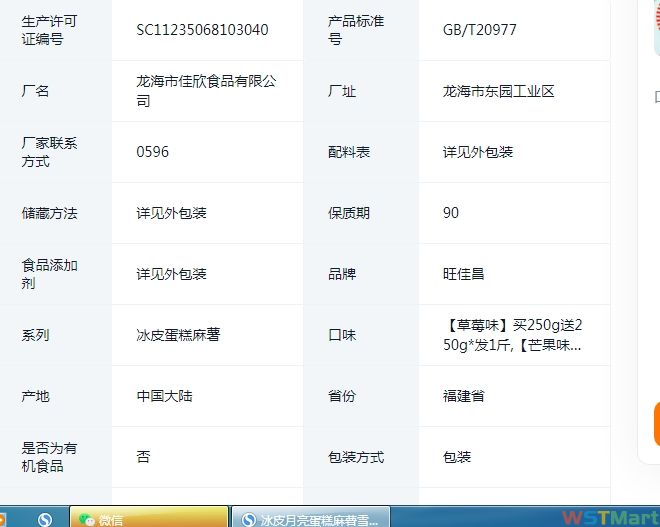Switch to the 冰皮月亮蛋糕麻薯 browser window
Image resolution: width=660 pixels, height=527 pixels.
click(310, 519)
